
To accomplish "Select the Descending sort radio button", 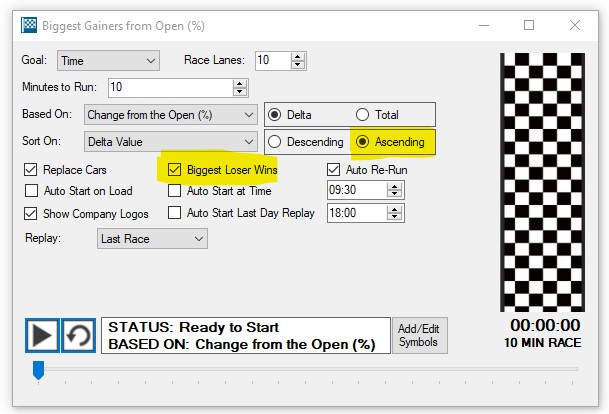I will [275, 142].
